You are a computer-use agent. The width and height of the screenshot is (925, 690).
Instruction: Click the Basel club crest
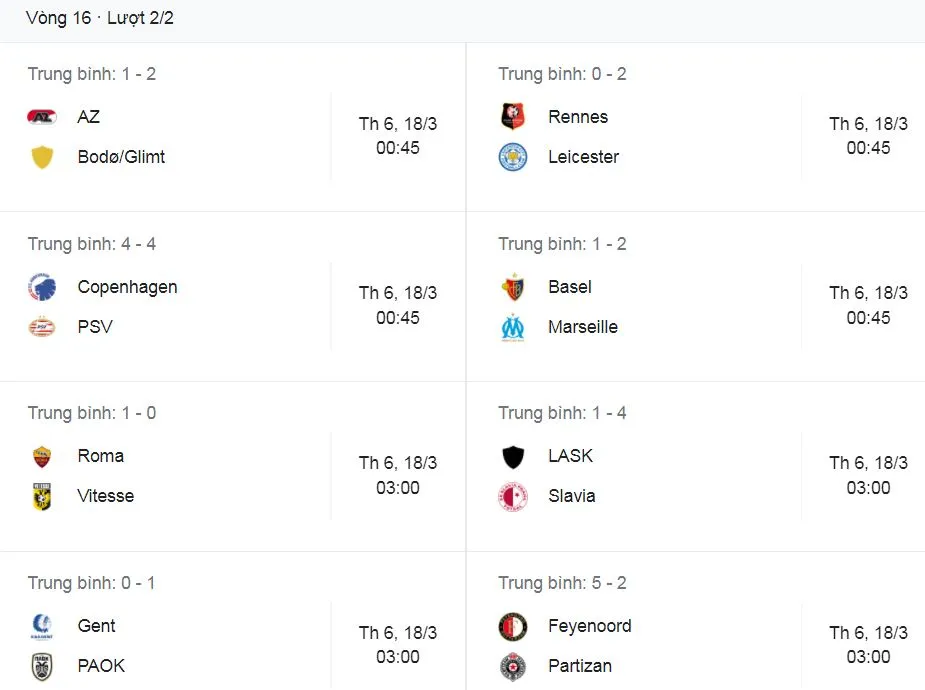coord(513,287)
